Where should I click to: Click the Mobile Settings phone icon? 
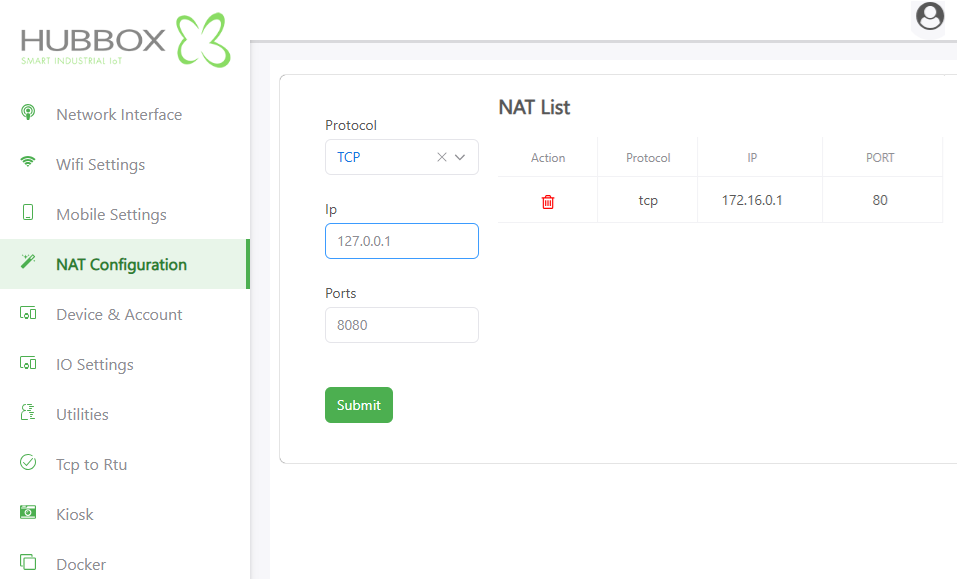pos(28,213)
